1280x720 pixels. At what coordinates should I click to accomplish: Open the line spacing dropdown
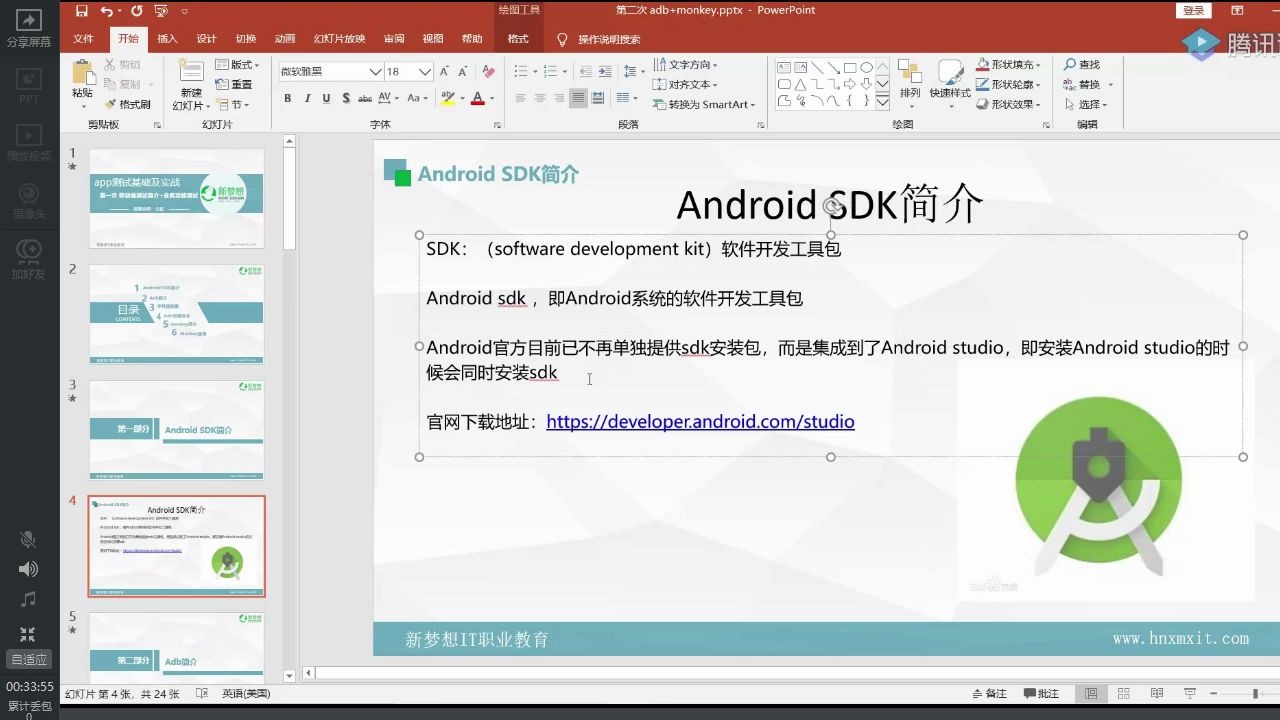click(633, 72)
